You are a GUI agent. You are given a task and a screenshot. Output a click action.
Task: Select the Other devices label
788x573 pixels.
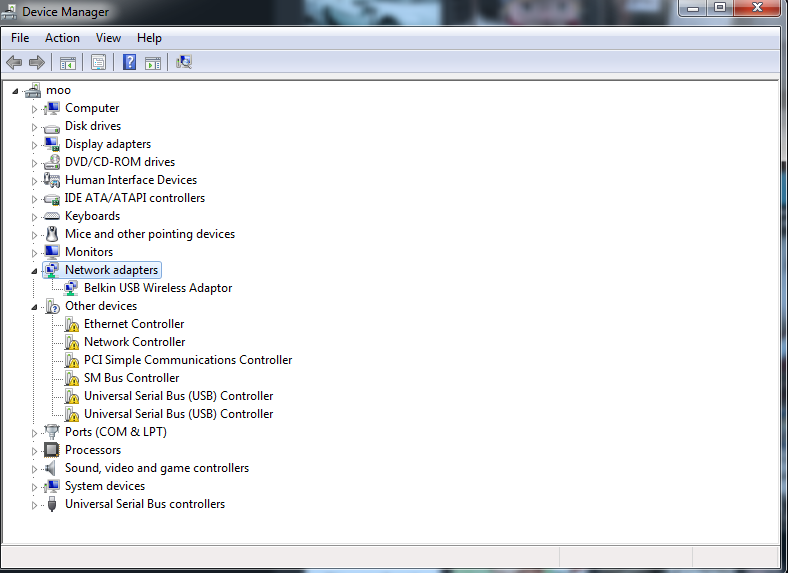click(101, 306)
